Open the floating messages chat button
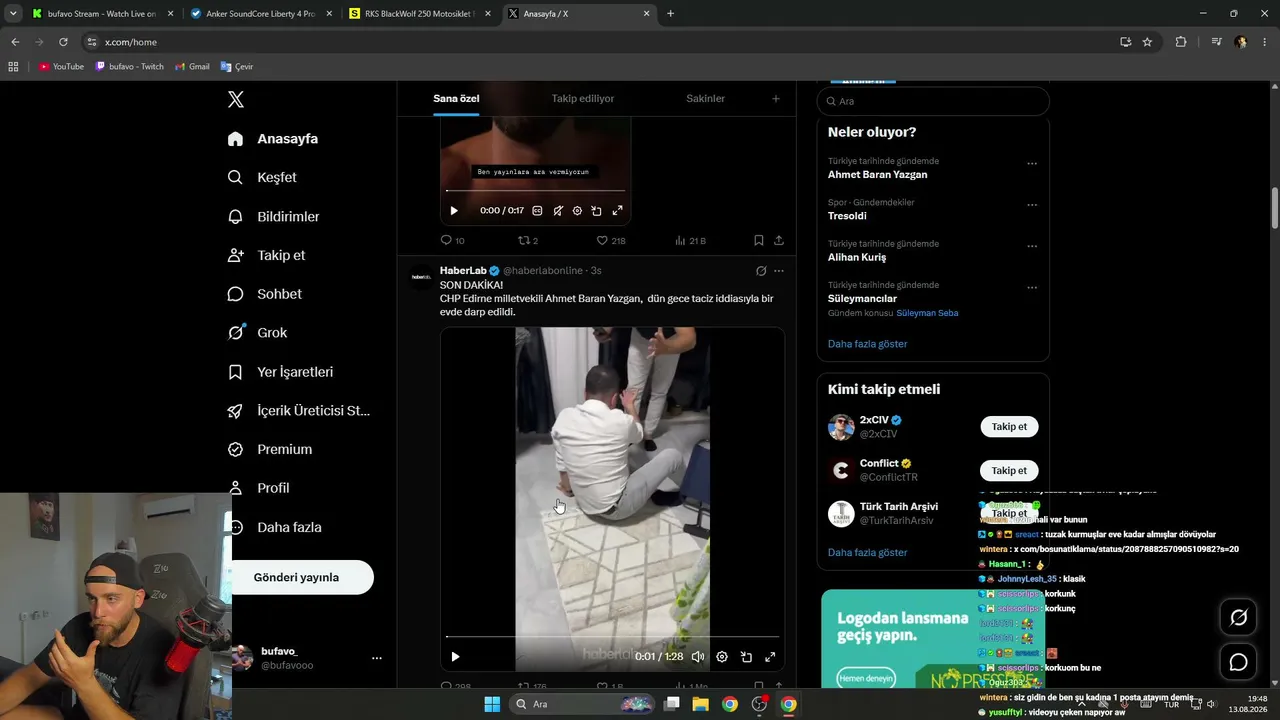This screenshot has height=720, width=1280. (x=1238, y=662)
